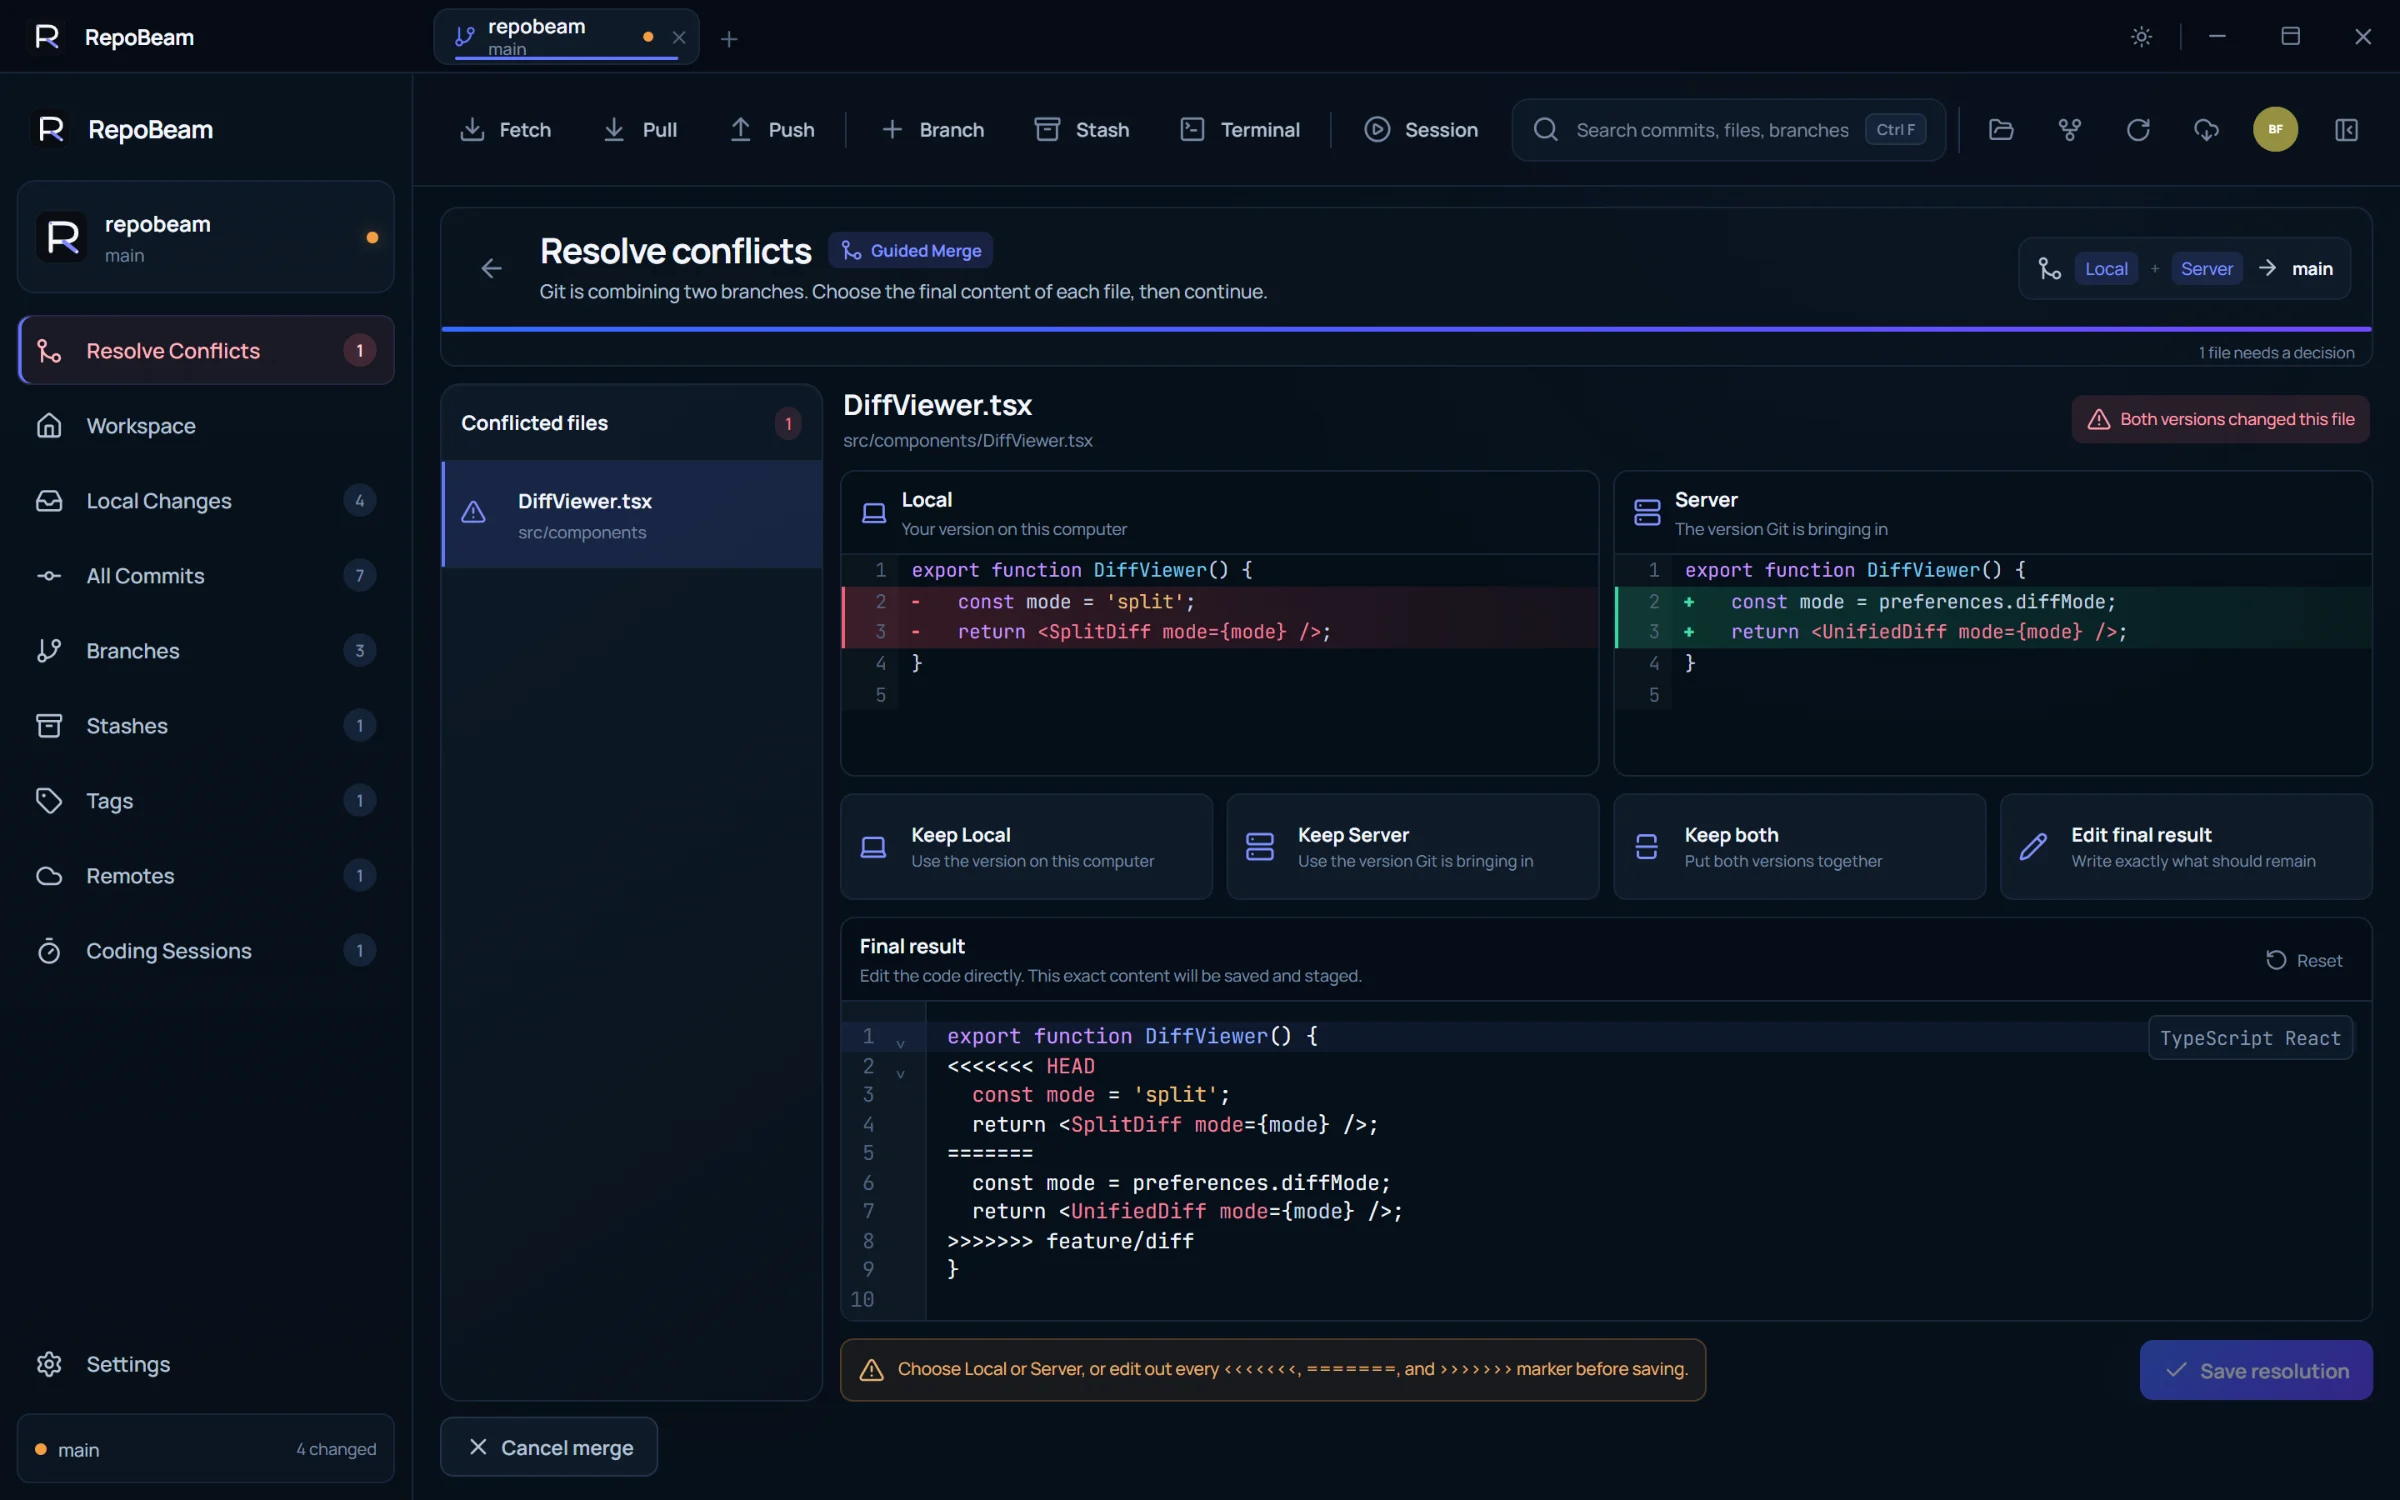This screenshot has width=2400, height=1500.
Task: Click TypeScript React language label
Action: click(2250, 1038)
